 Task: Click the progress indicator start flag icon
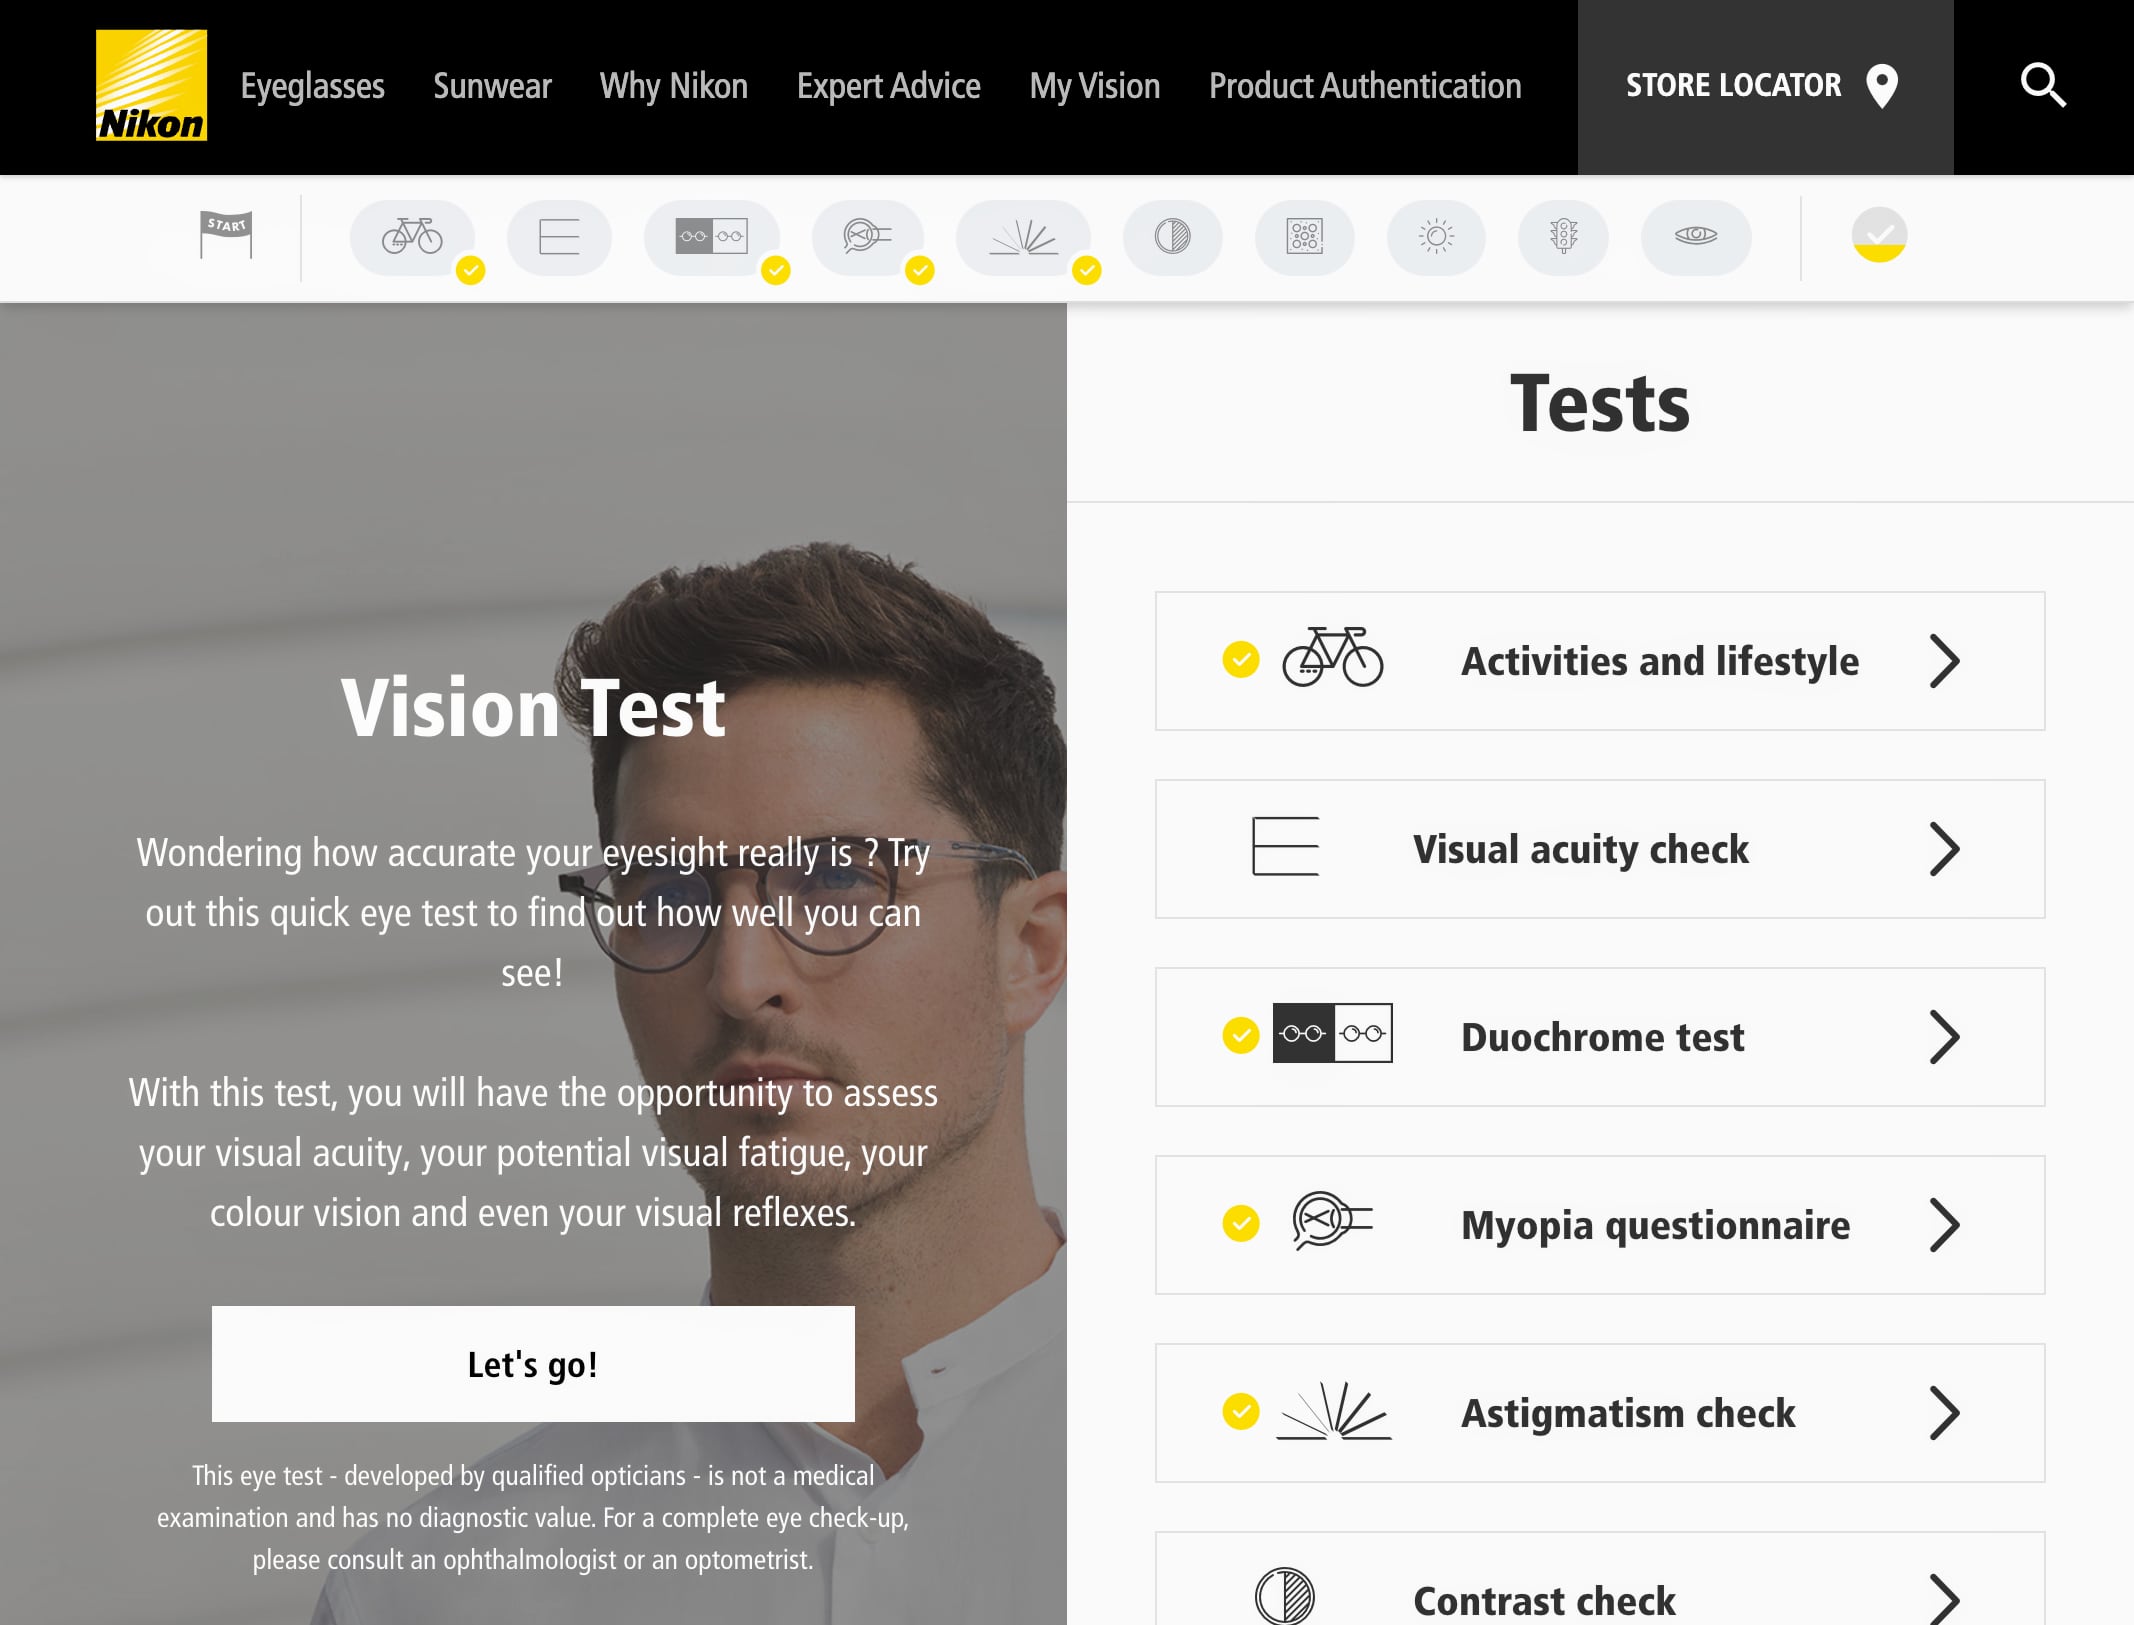(x=225, y=234)
